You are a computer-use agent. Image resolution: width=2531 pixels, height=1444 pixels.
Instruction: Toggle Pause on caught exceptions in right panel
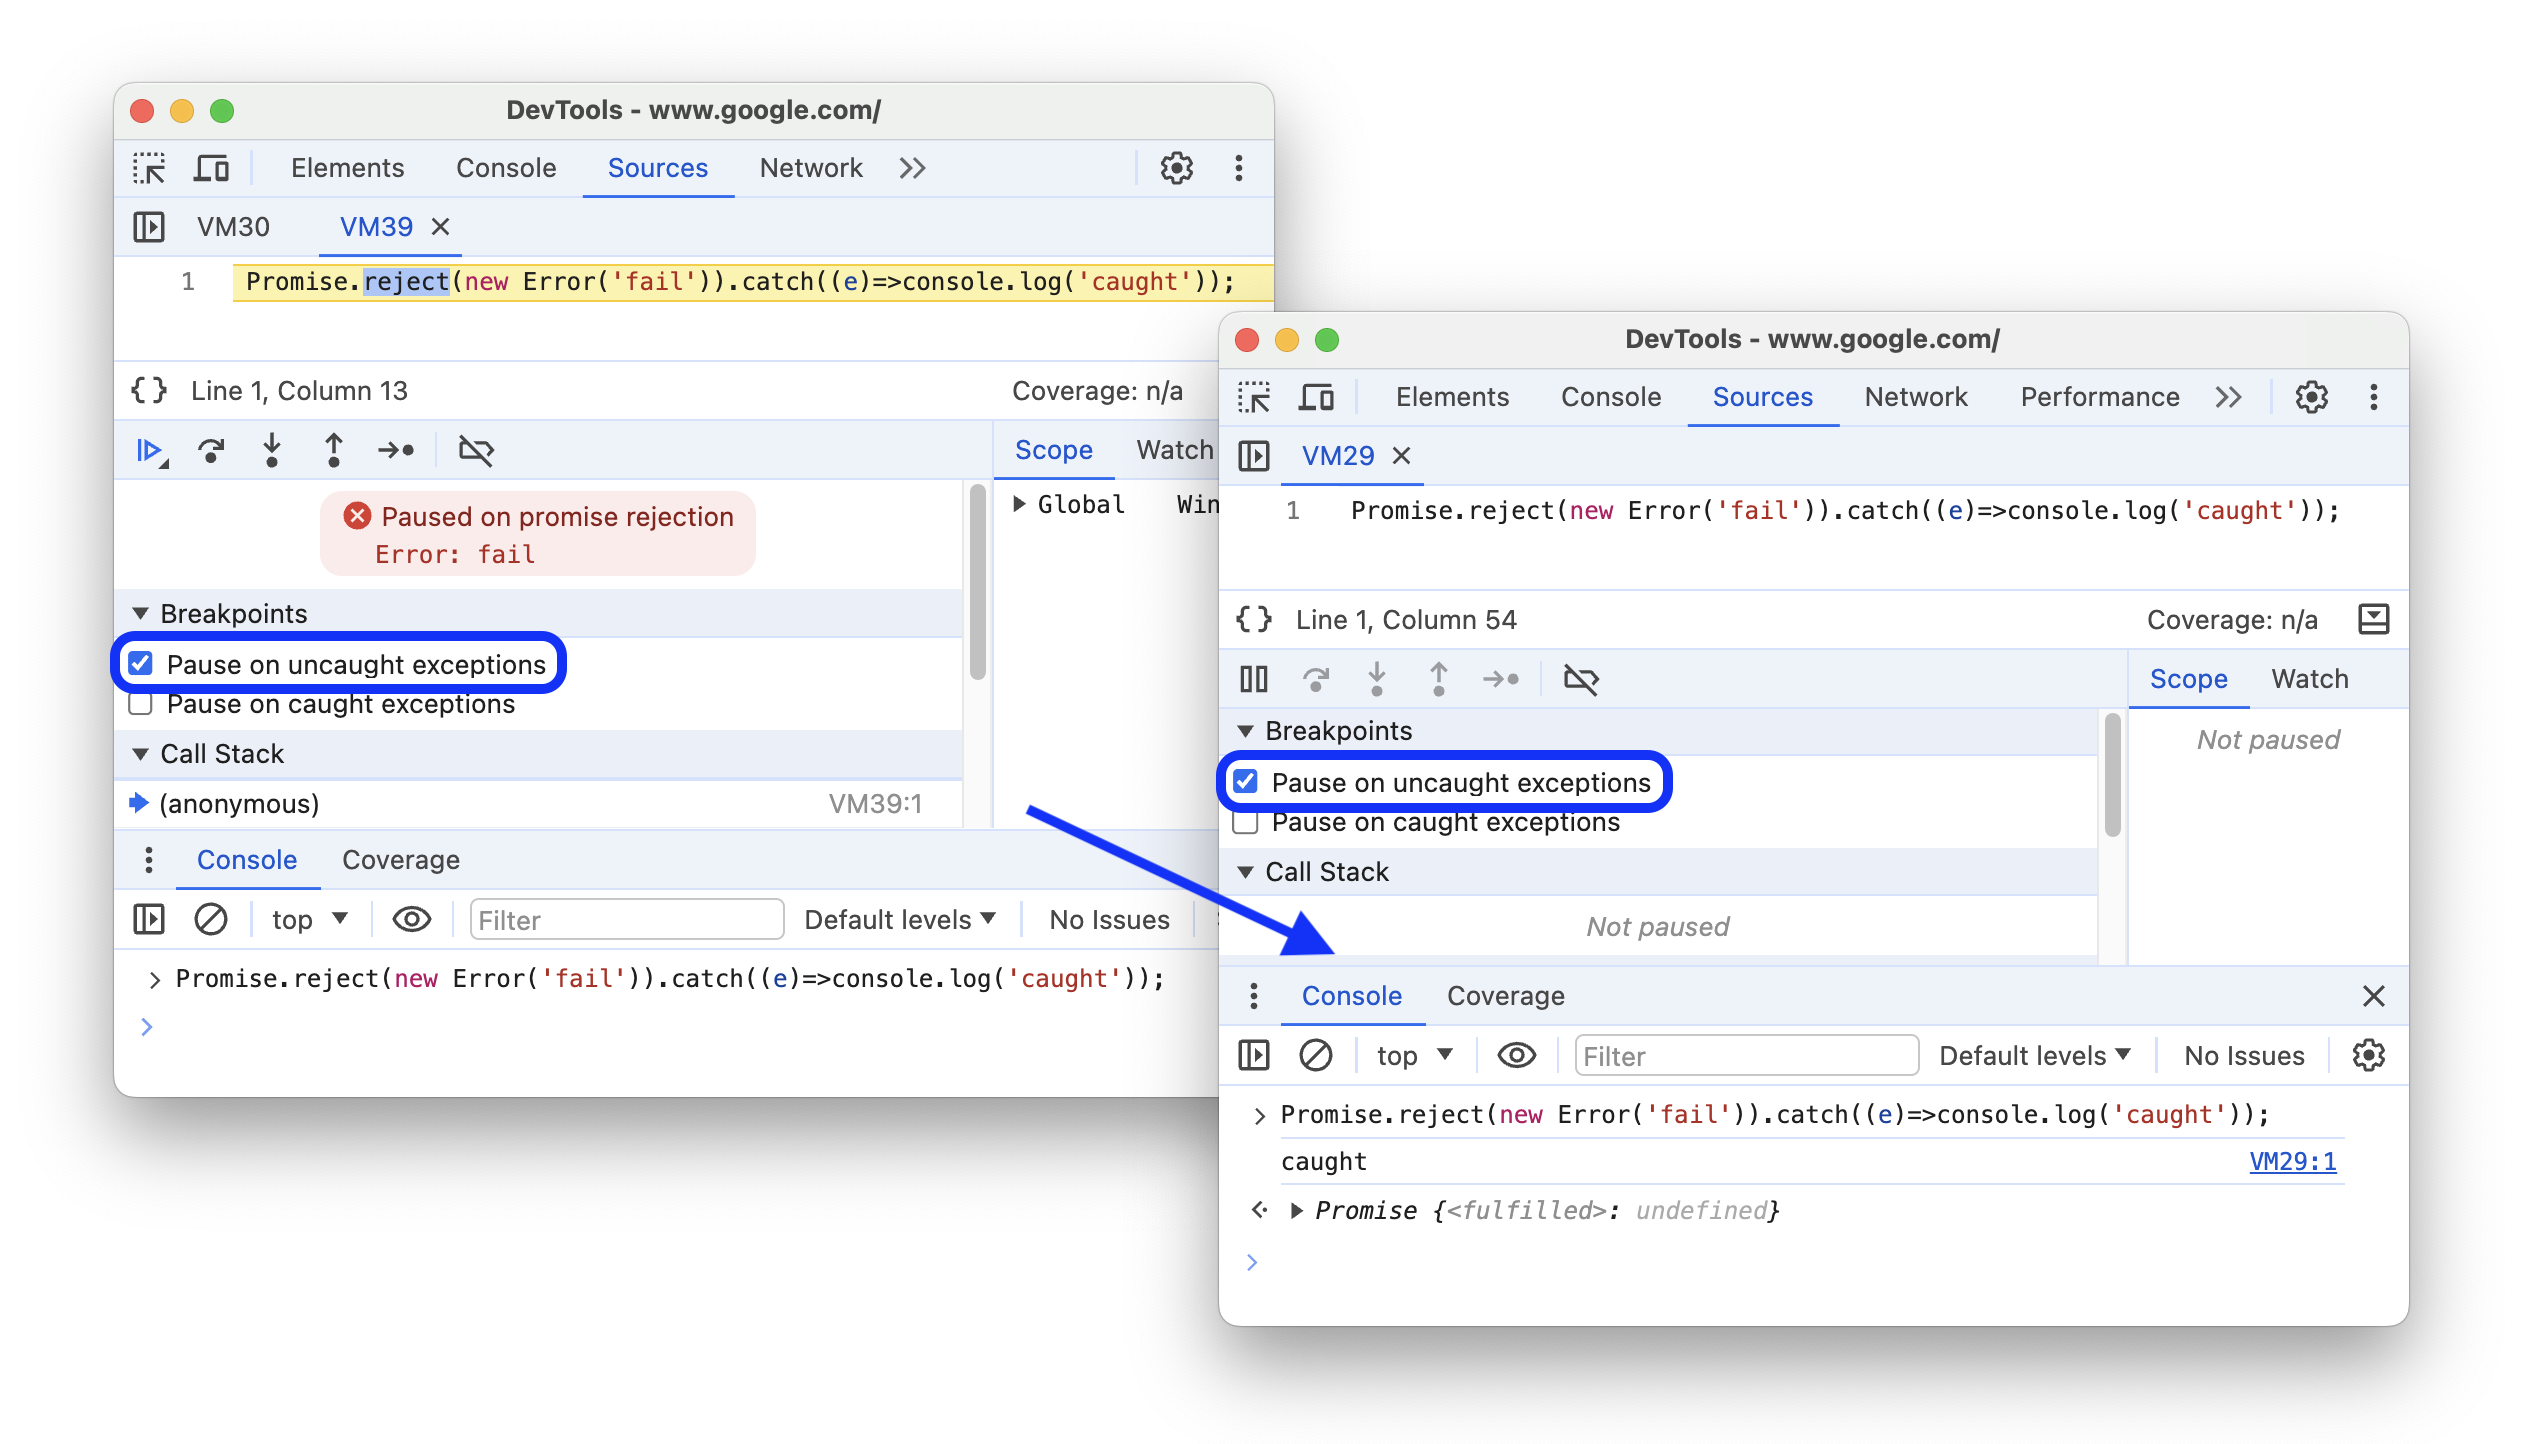click(x=1252, y=820)
